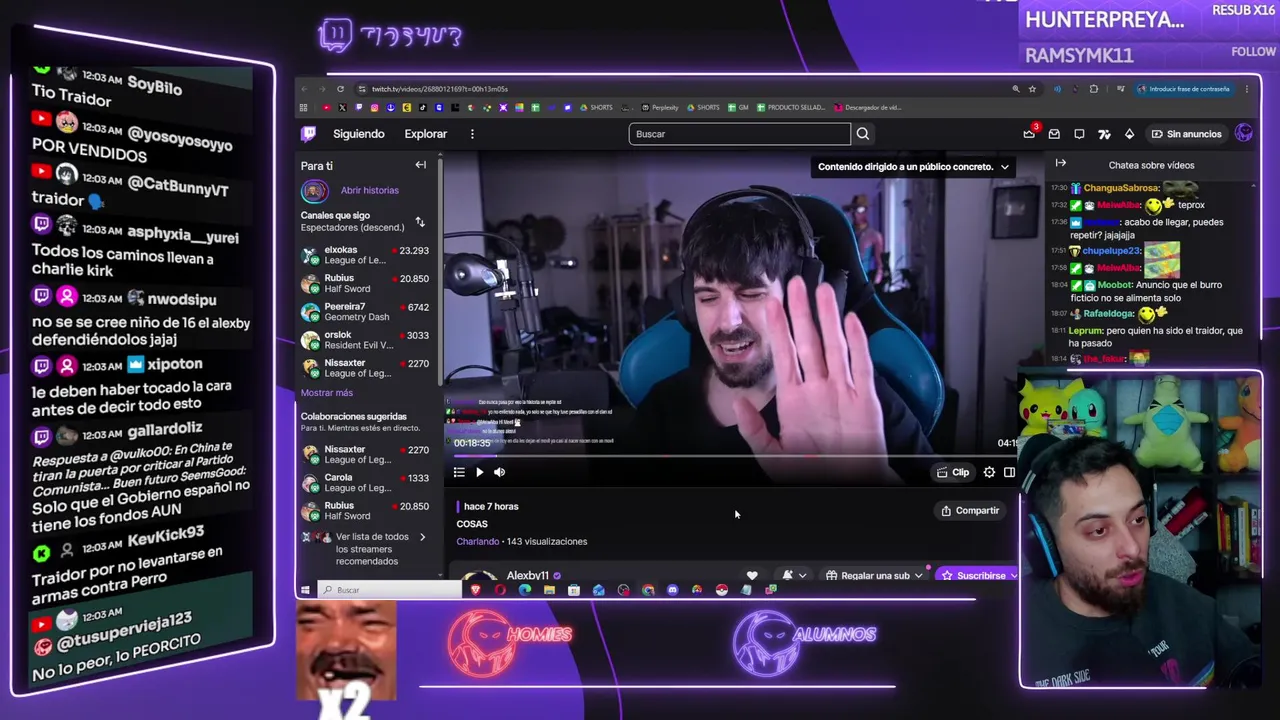
Task: Open the GM bookmark
Action: (x=738, y=108)
